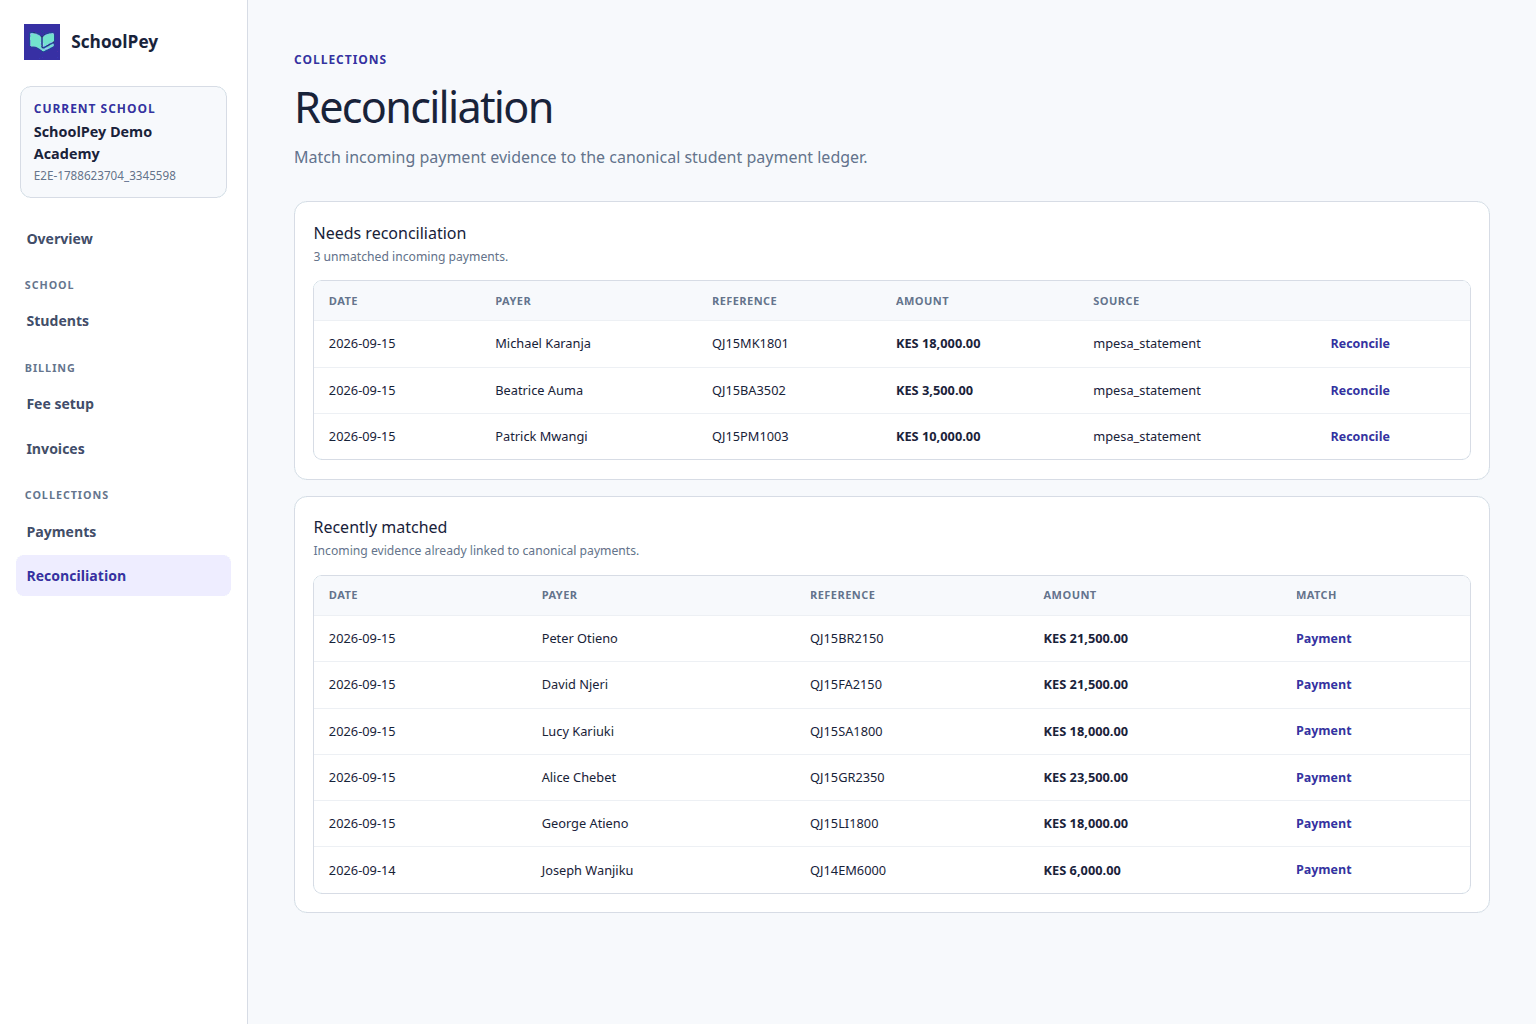Click the Source column header
The image size is (1536, 1024).
[1116, 301]
